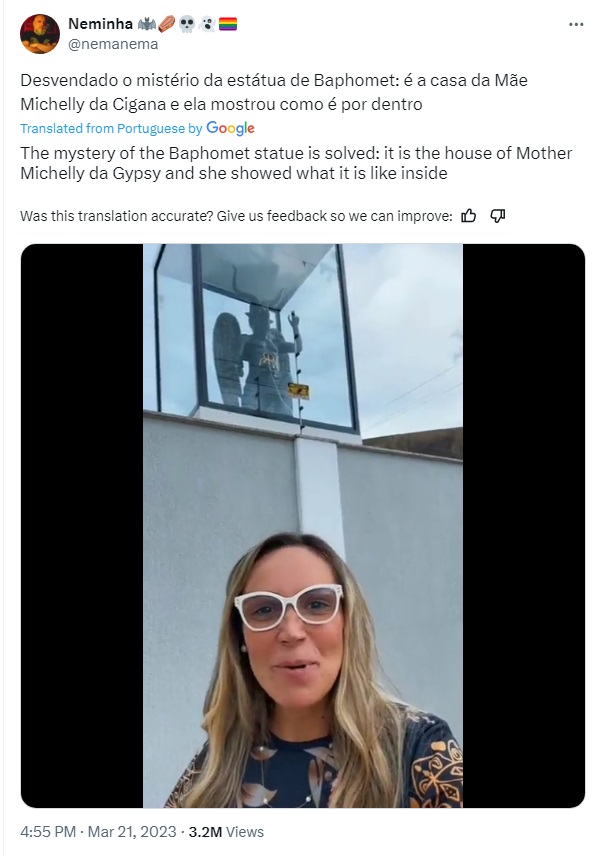View the 3.2M Views count

click(226, 832)
